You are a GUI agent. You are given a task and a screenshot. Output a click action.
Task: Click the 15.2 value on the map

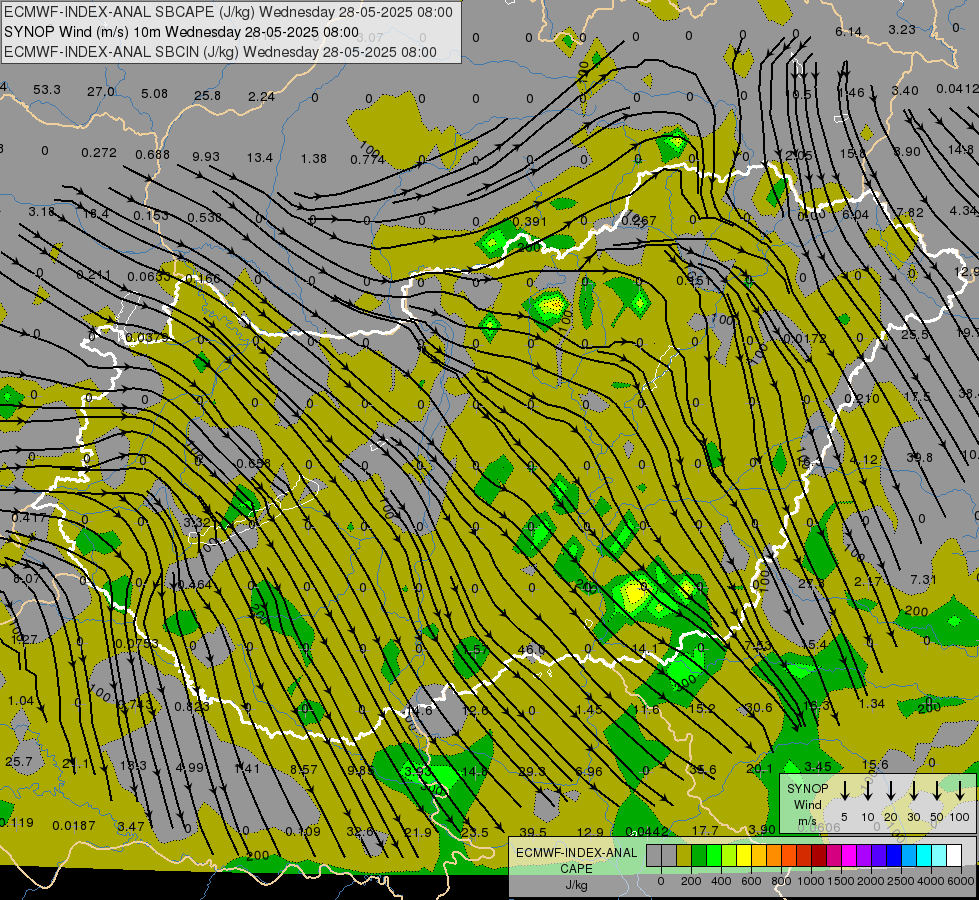702,708
